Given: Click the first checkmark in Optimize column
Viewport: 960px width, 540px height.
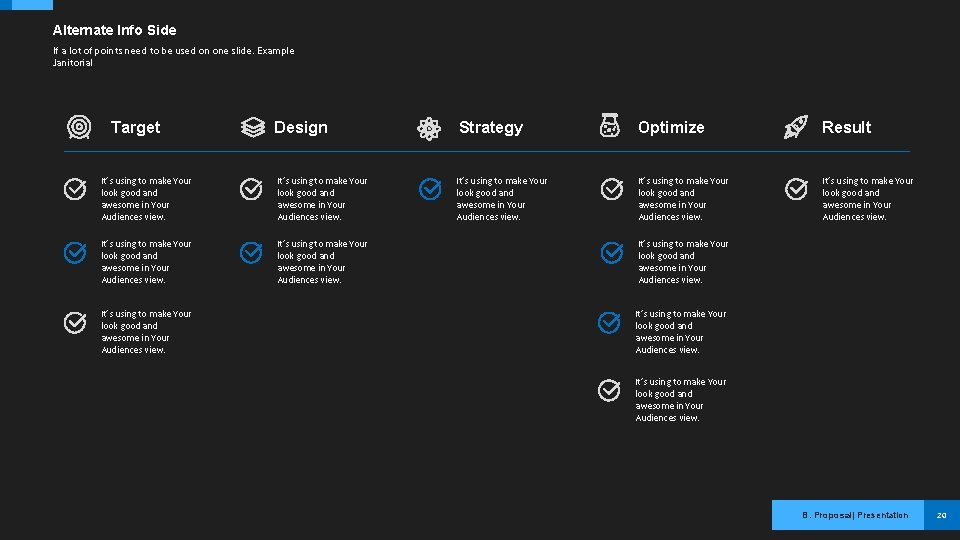Looking at the screenshot, I should pos(611,189).
